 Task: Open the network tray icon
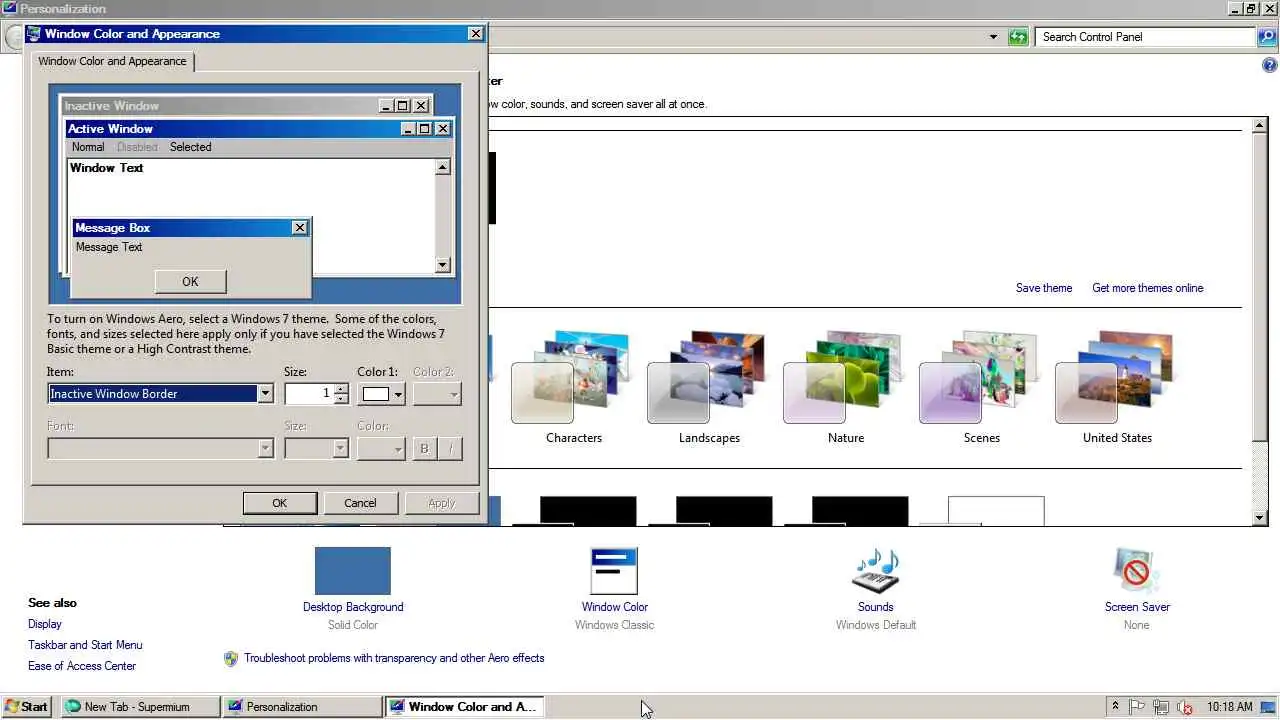(x=1162, y=706)
